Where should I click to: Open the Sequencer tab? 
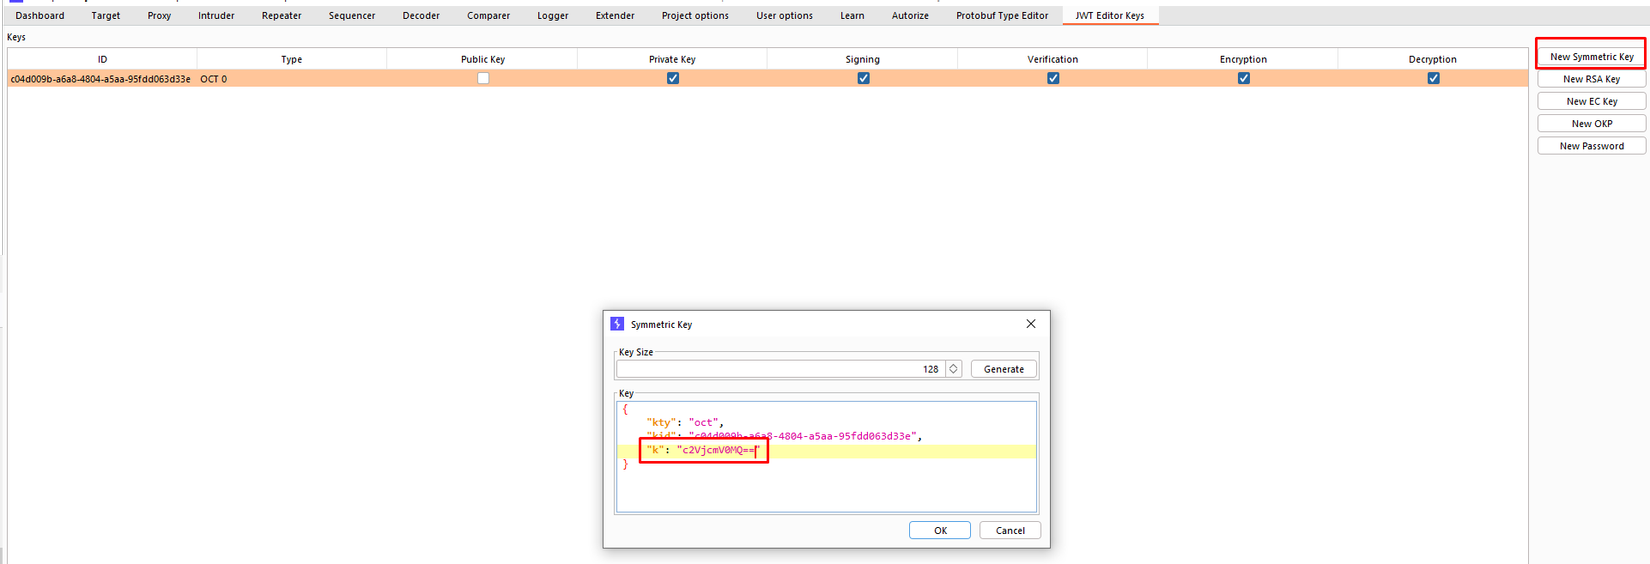(x=352, y=15)
